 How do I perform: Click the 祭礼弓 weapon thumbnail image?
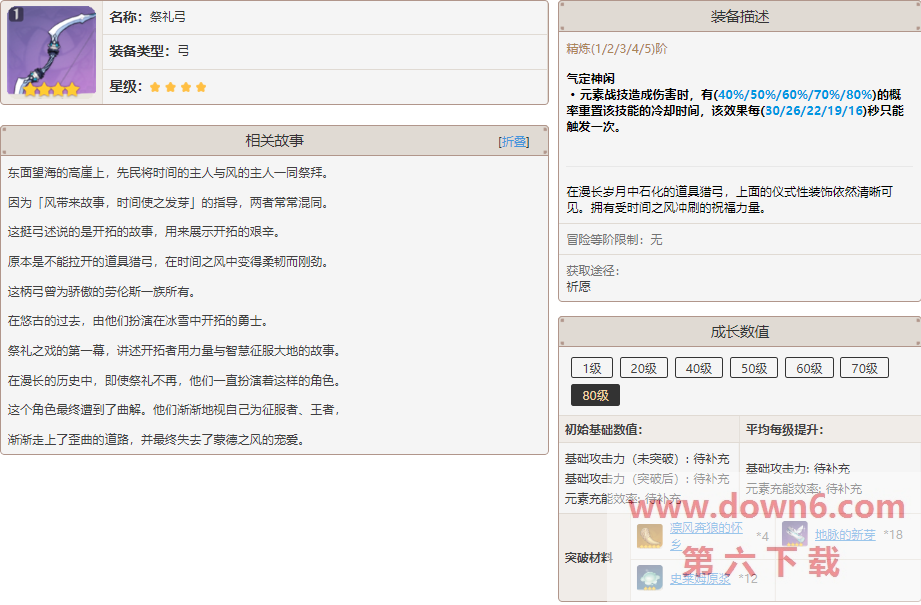pos(52,51)
